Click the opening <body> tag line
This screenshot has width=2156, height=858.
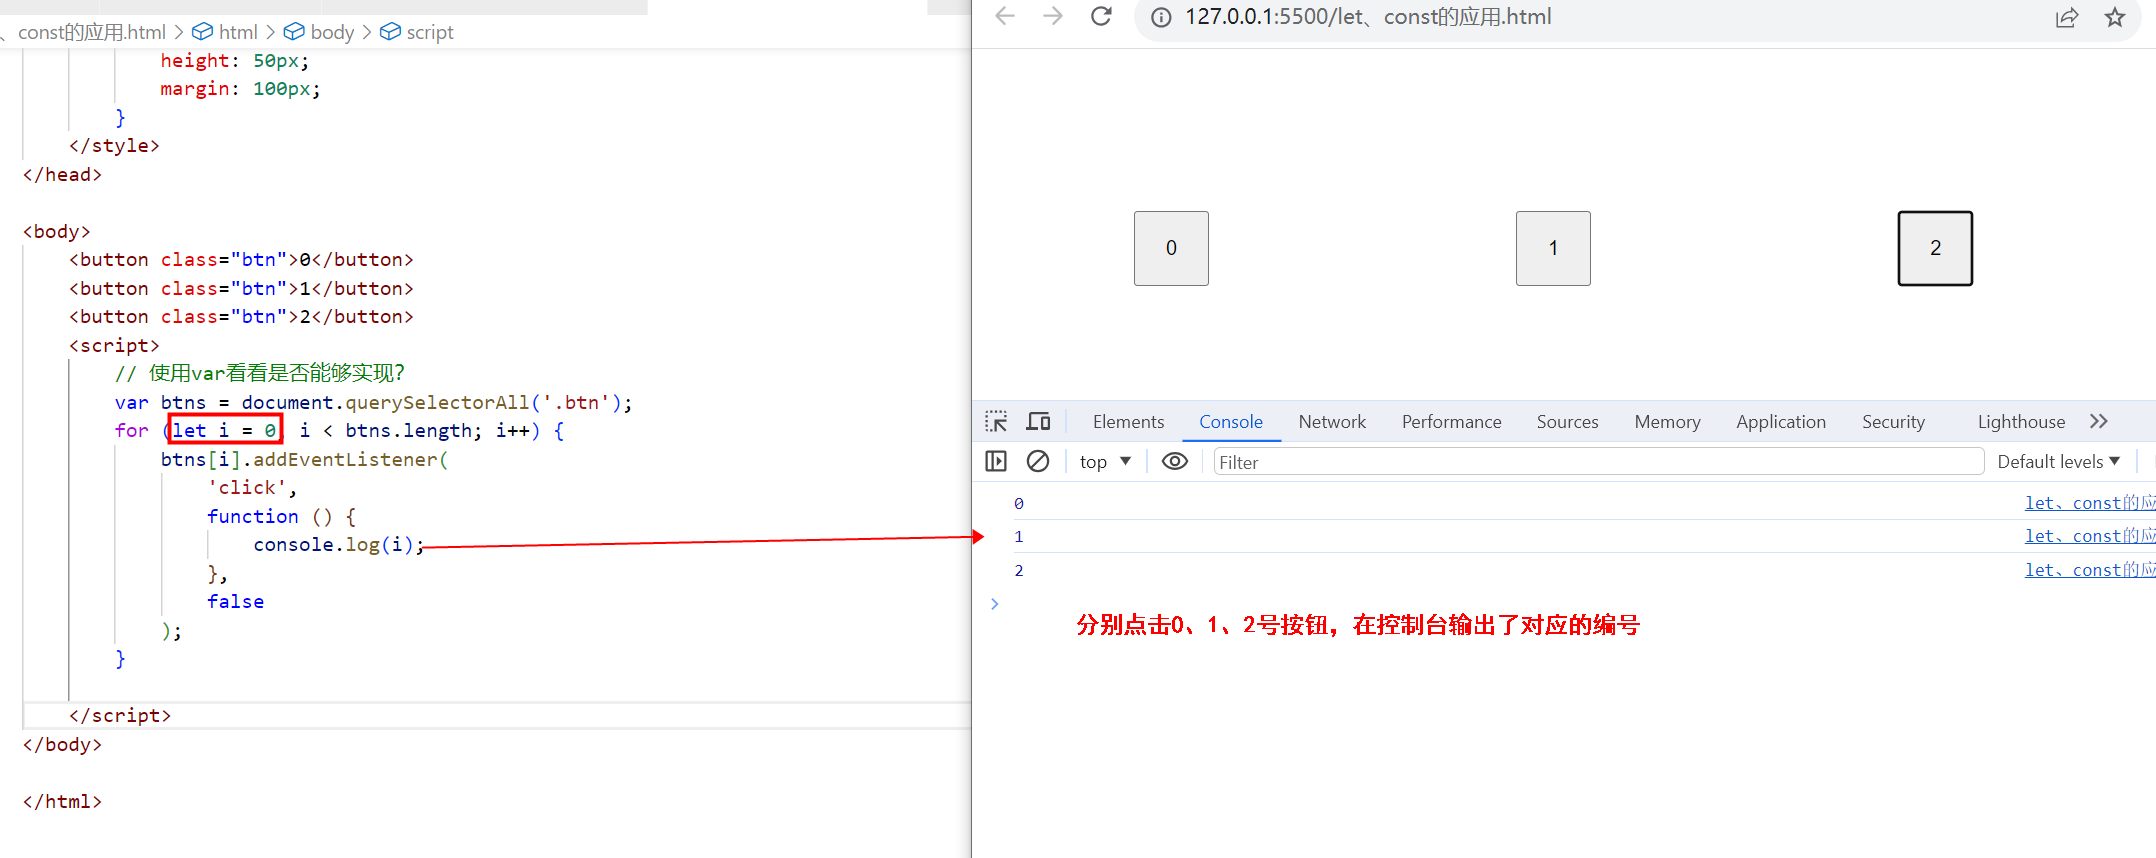(x=57, y=231)
